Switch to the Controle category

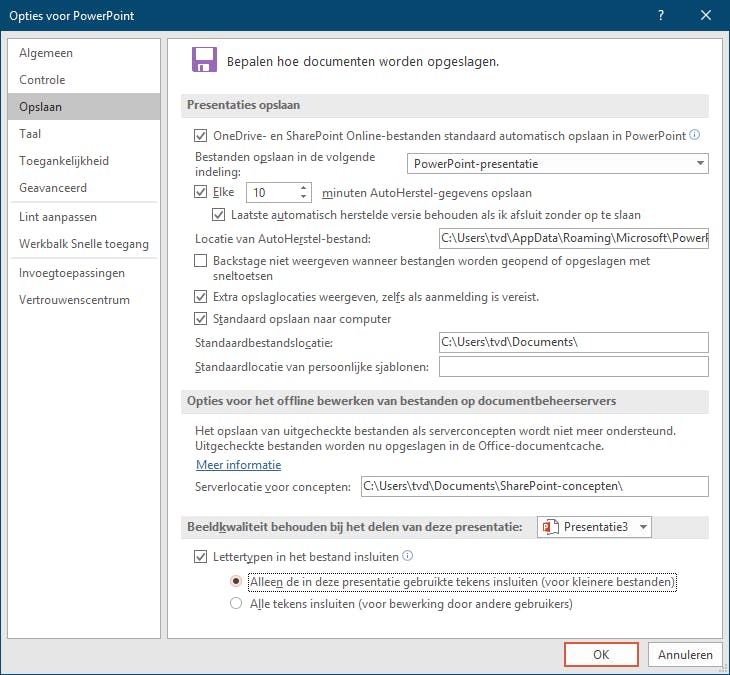click(x=84, y=80)
